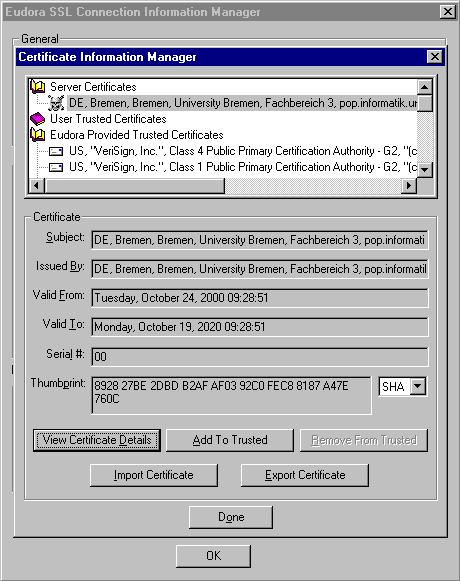Select the DE, Bremen server certificate entry
Viewport: 460px width, 581px height.
coord(242,103)
